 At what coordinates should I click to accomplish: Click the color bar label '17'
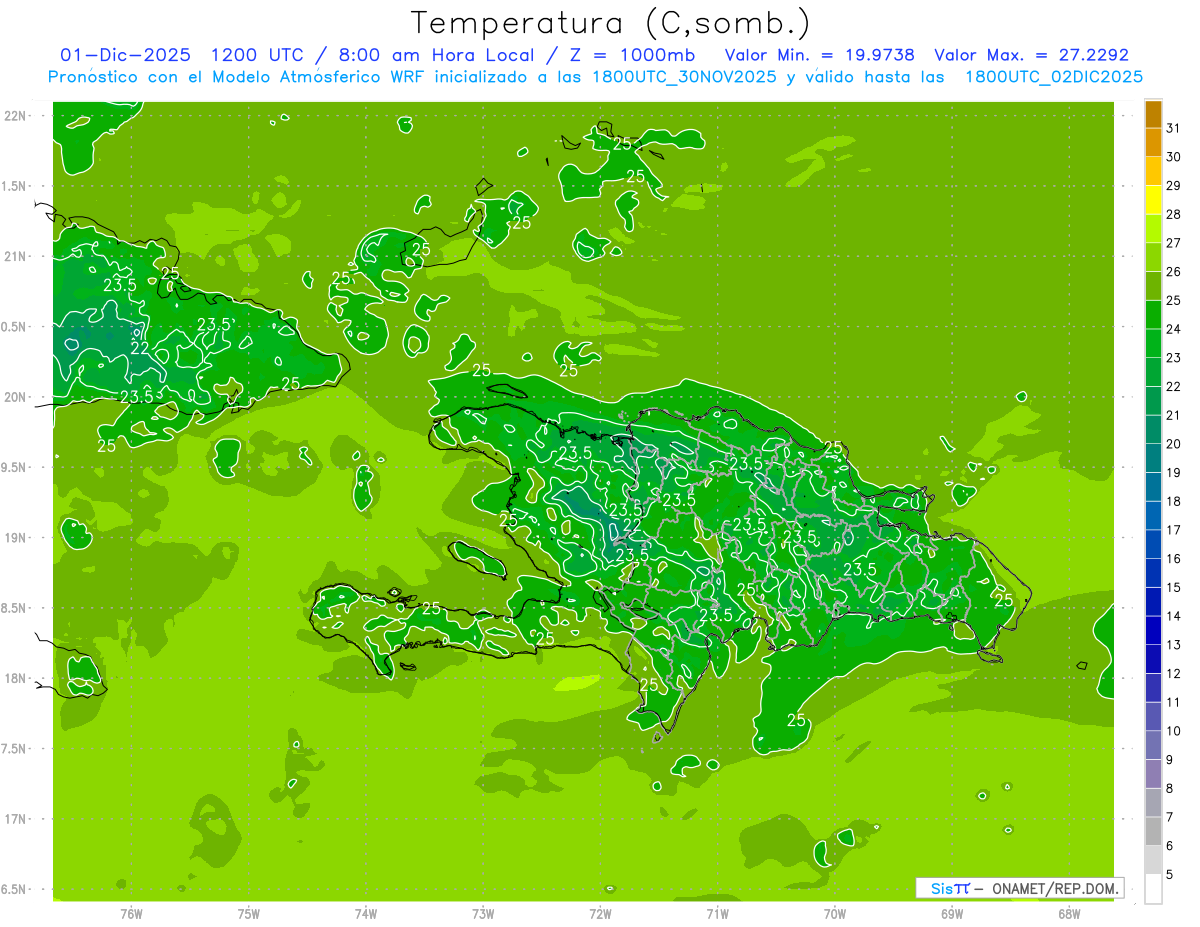point(1173,530)
